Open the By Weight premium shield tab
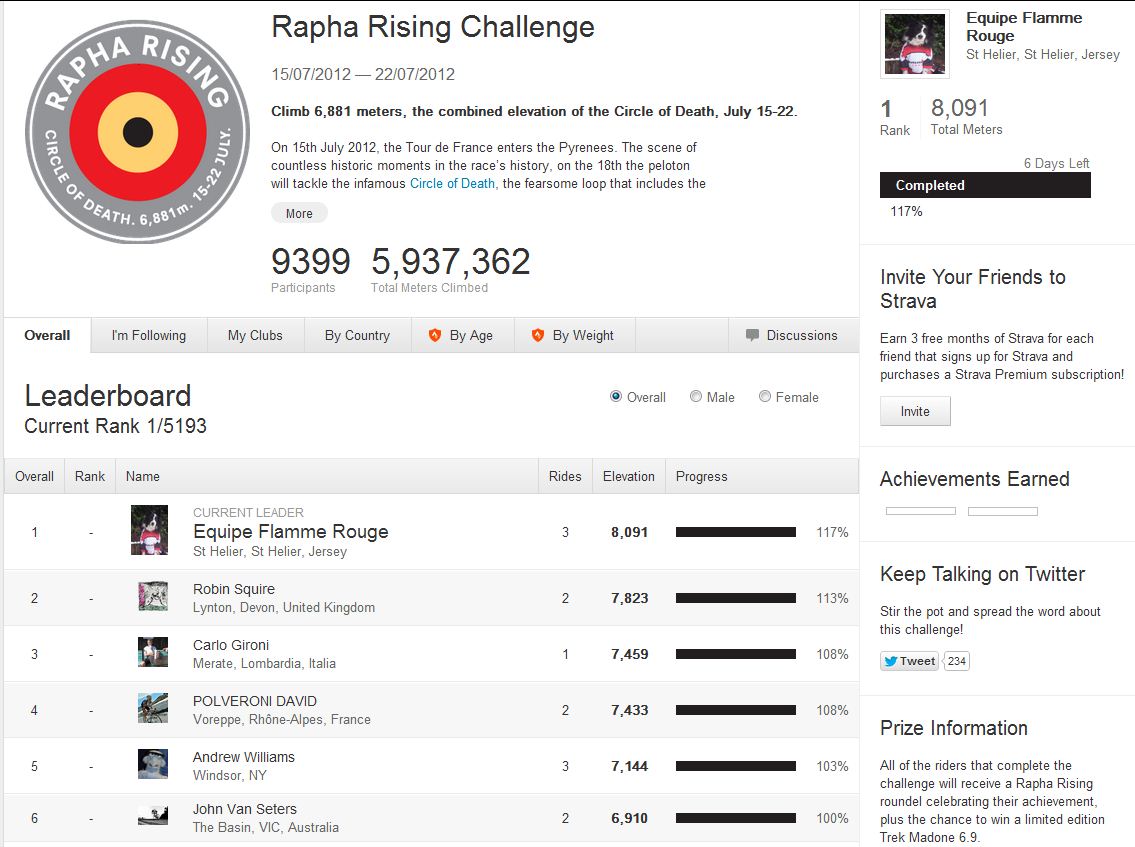Image resolution: width=1135 pixels, height=847 pixels. 574,335
